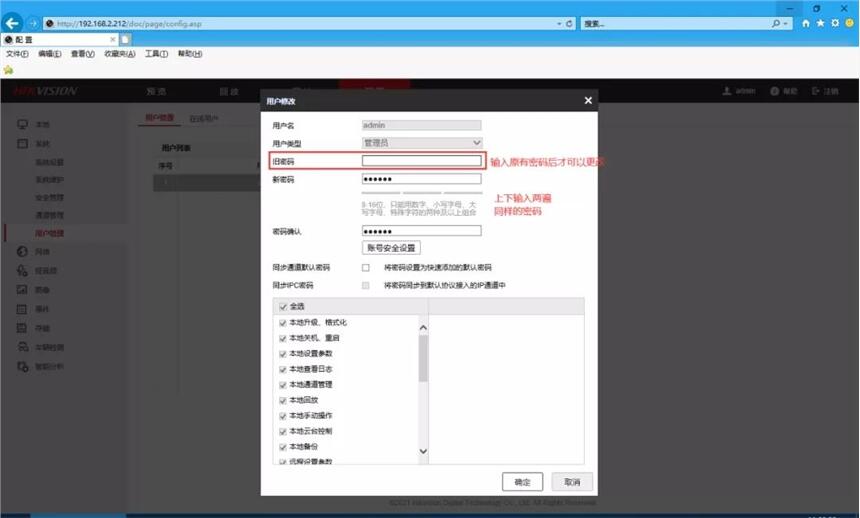
Task: Enable the 同步通道默认密码 checkbox
Action: point(366,268)
